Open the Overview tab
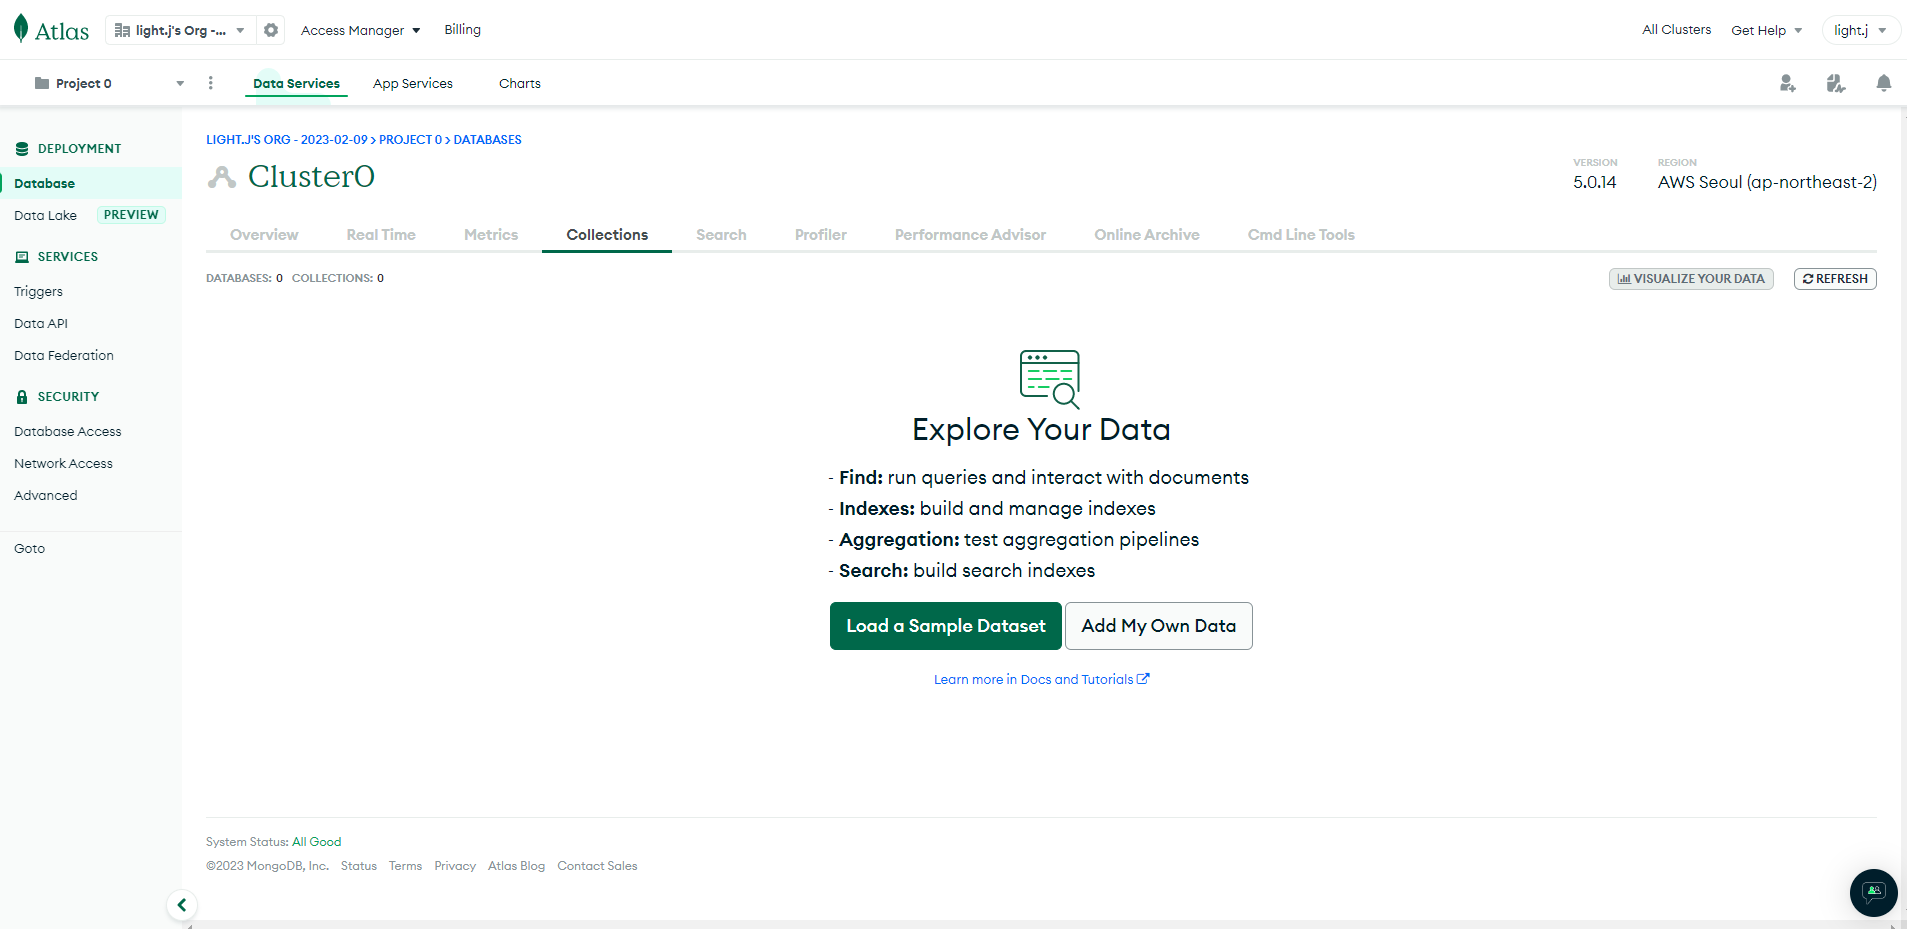Image resolution: width=1907 pixels, height=929 pixels. [x=264, y=235]
